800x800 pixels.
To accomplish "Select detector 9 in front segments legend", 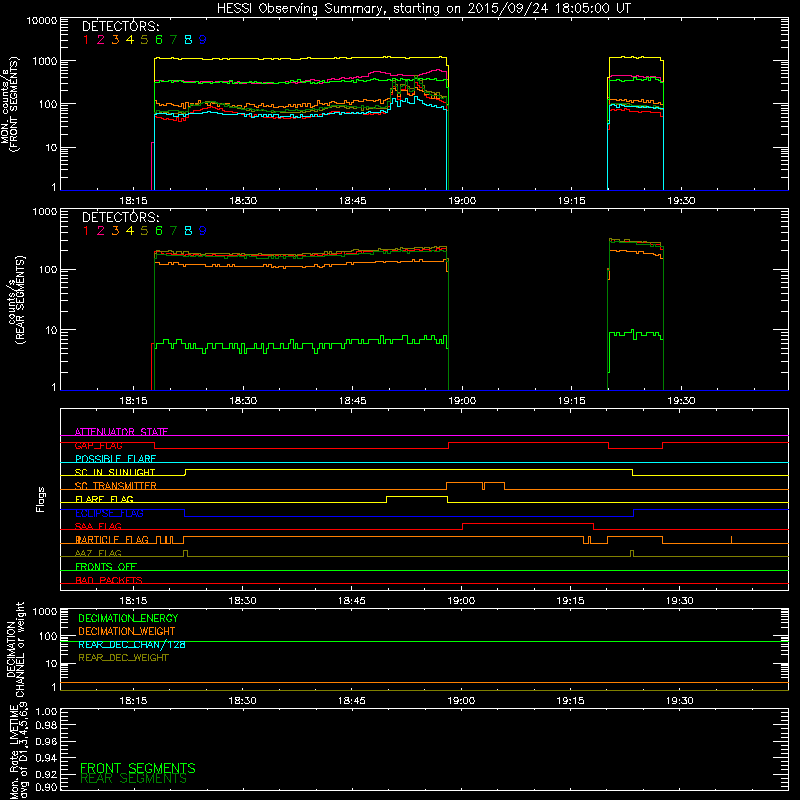I will click(x=203, y=40).
